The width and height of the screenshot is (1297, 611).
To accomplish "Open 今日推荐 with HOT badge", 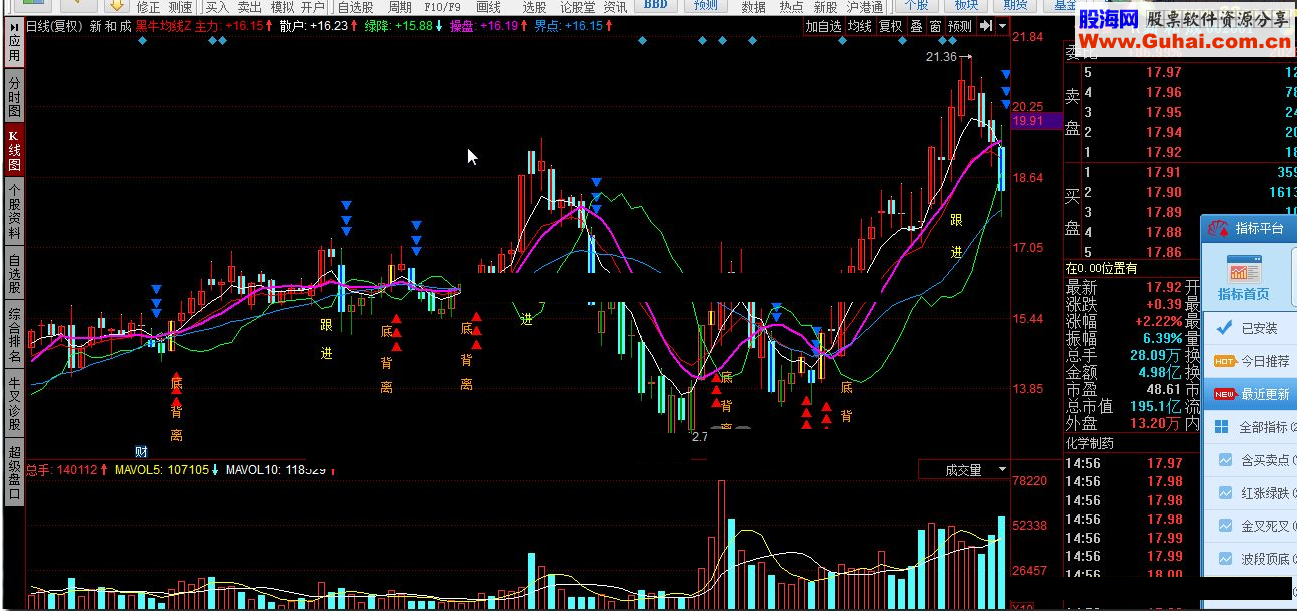I will 1250,361.
